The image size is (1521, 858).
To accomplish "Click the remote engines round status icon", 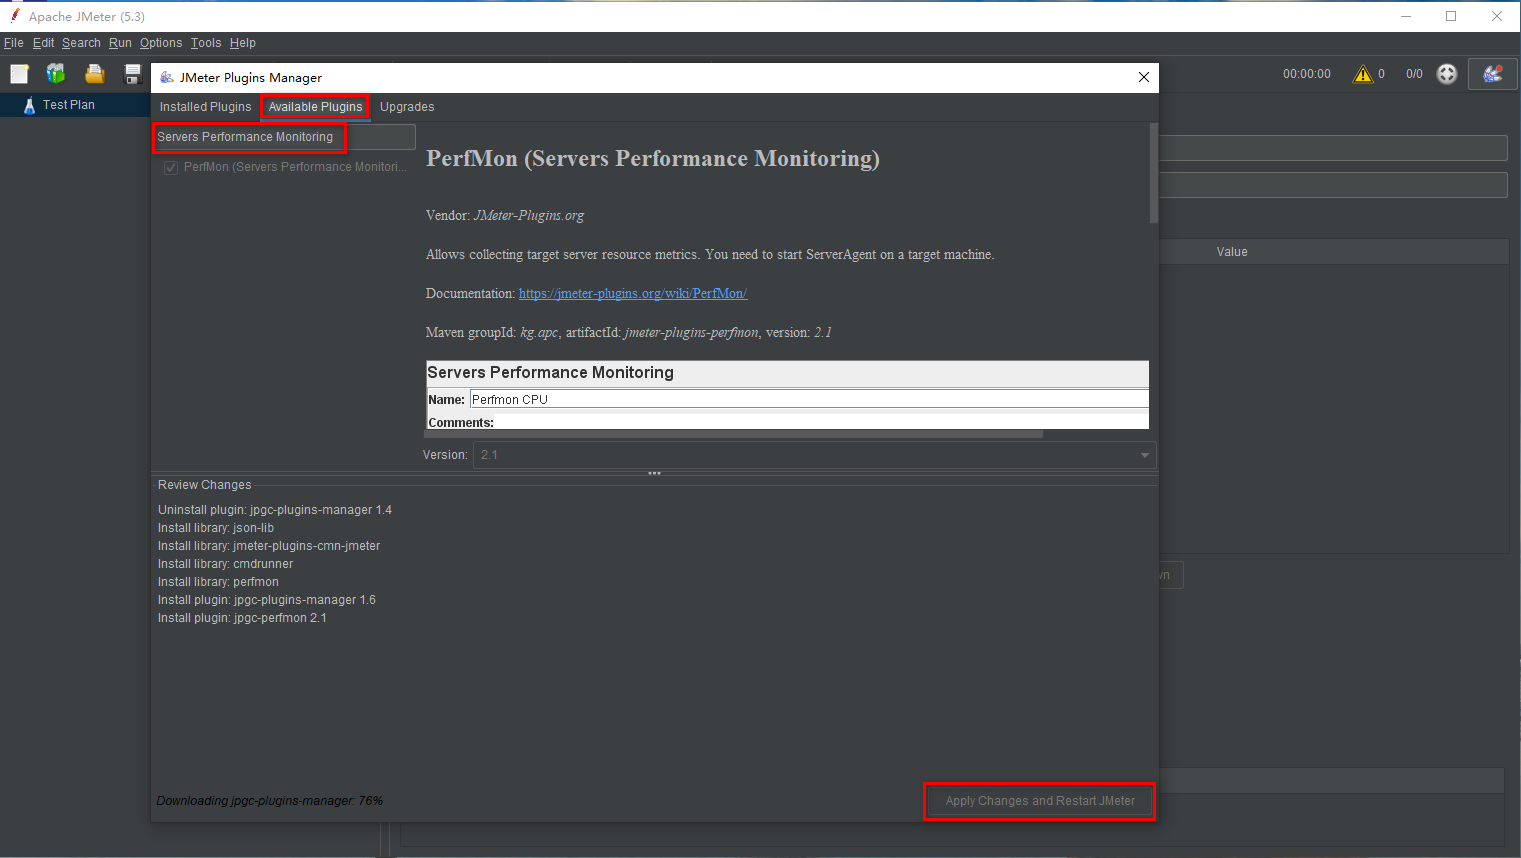I will click(x=1446, y=74).
